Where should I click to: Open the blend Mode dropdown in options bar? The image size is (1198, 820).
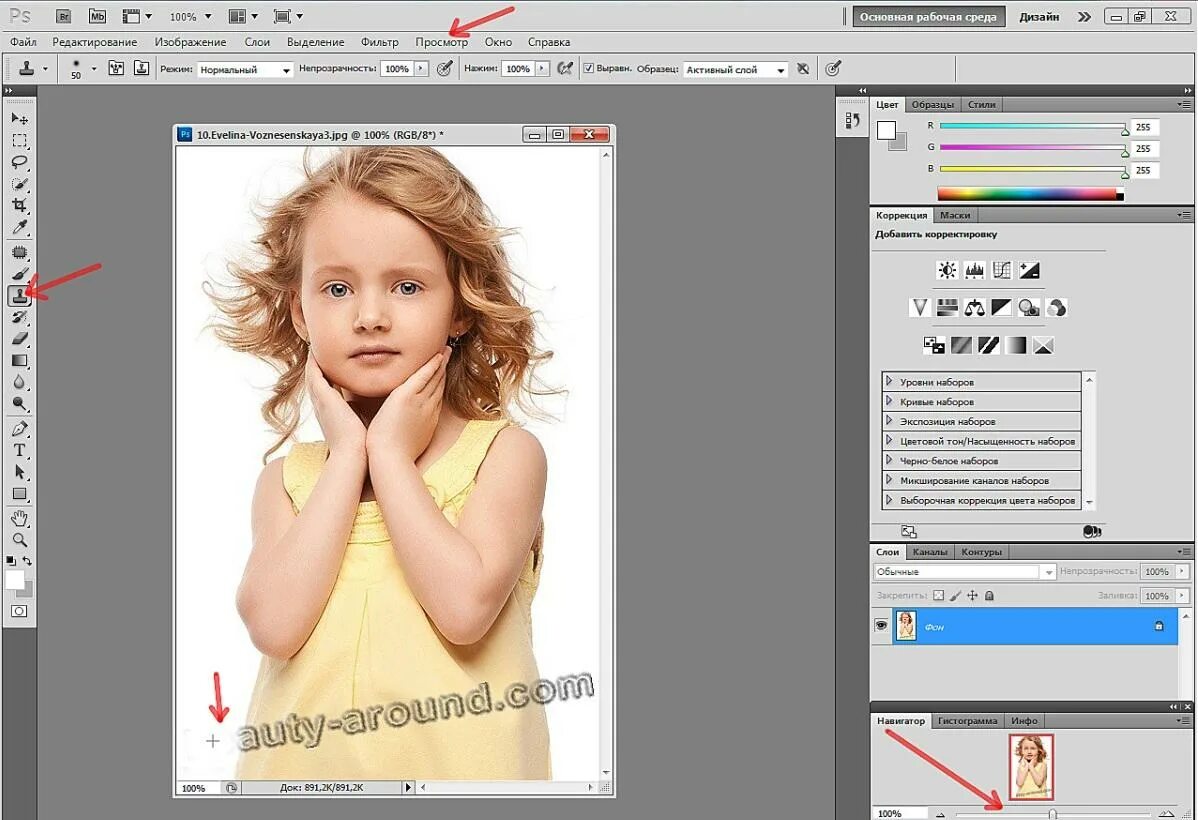244,70
